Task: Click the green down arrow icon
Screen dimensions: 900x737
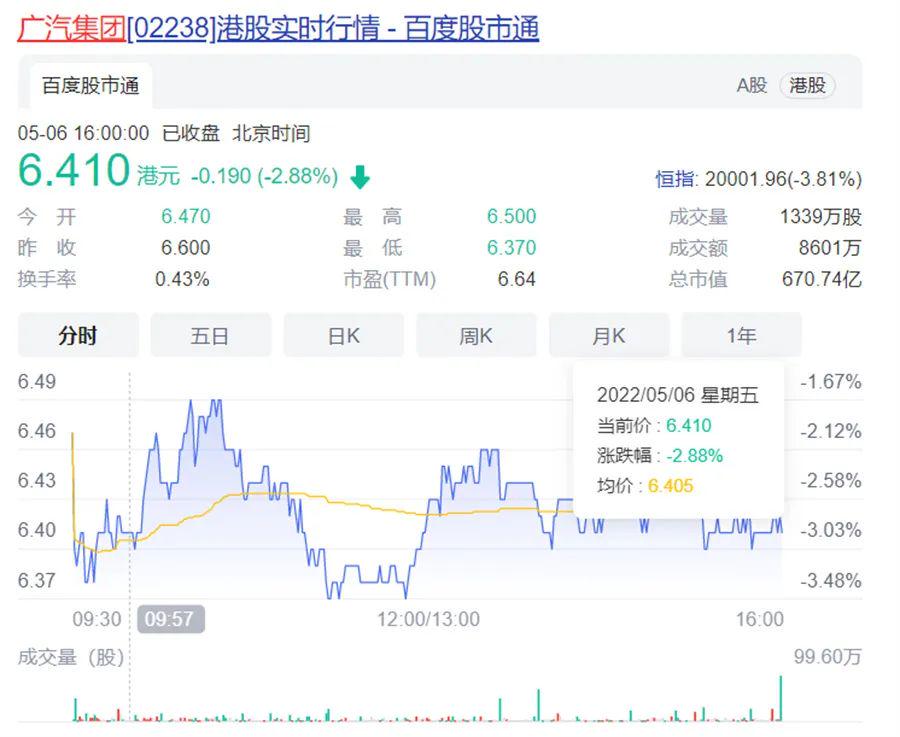Action: click(360, 178)
